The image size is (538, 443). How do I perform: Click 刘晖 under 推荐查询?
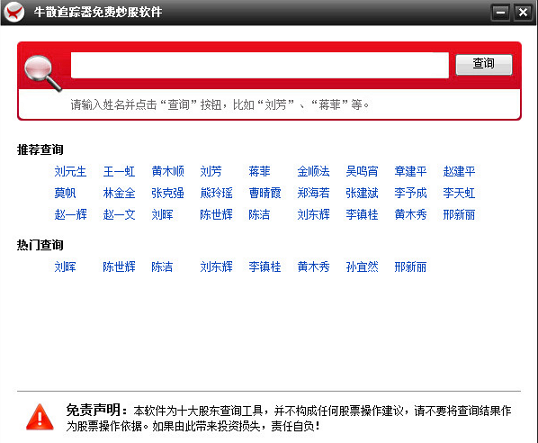162,215
